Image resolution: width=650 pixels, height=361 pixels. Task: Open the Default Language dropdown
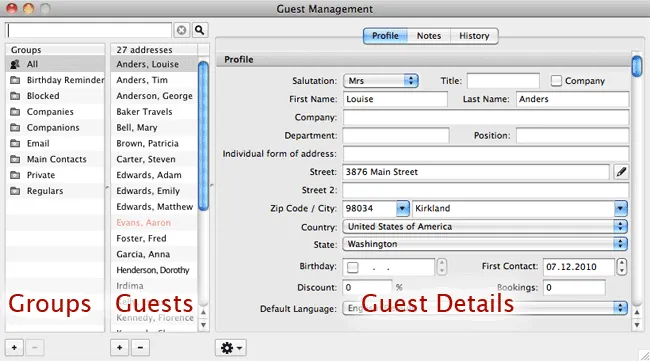[485, 308]
